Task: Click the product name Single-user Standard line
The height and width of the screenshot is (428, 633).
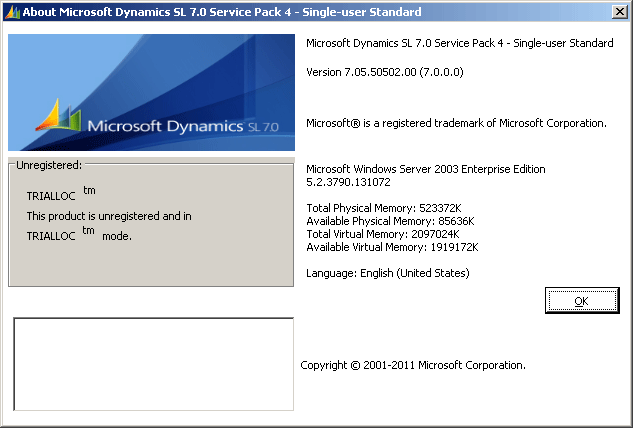Action: pyautogui.click(x=460, y=43)
